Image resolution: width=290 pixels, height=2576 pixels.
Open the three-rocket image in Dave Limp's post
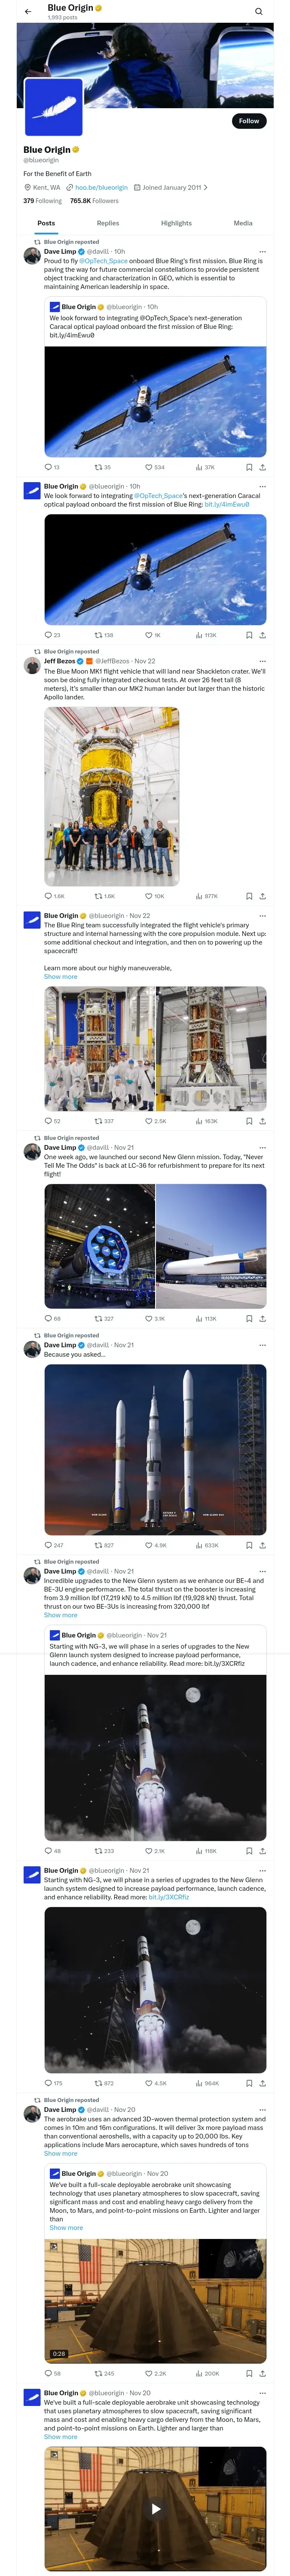[155, 1449]
